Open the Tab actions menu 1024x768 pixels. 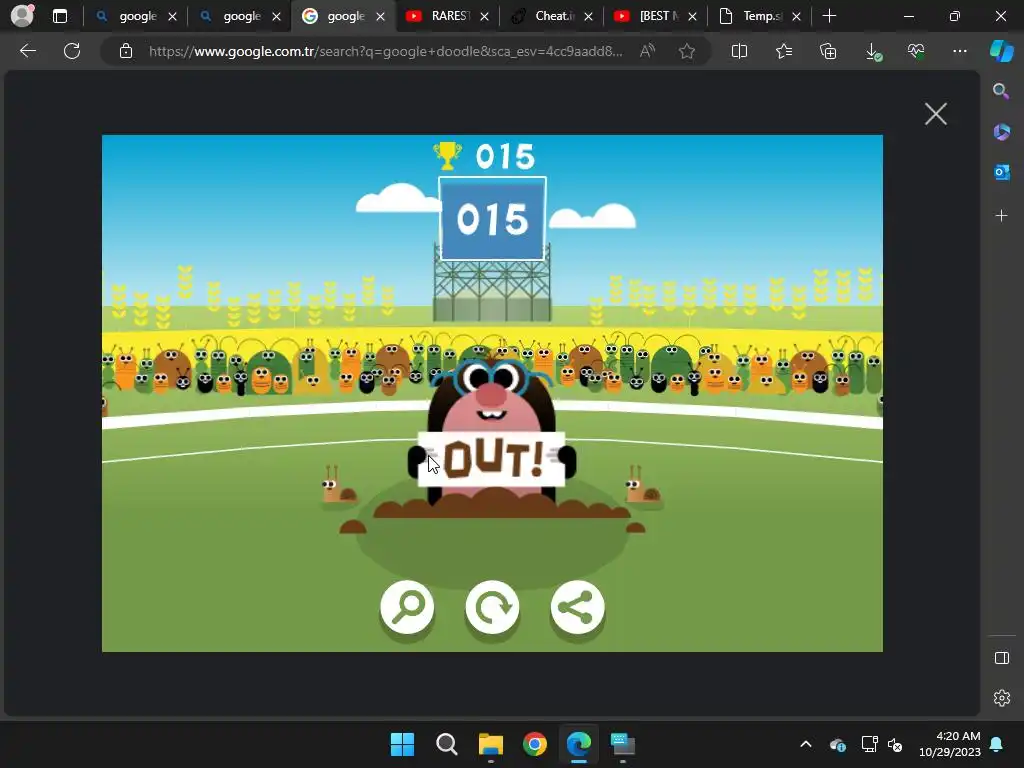pyautogui.click(x=59, y=16)
